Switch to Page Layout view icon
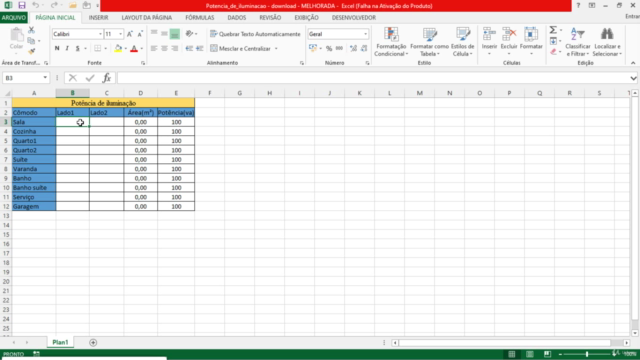The image size is (640, 360). point(530,354)
